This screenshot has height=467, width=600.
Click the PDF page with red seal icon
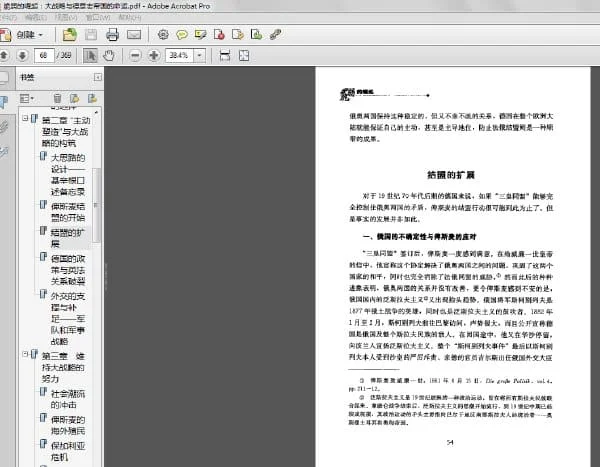point(219,35)
